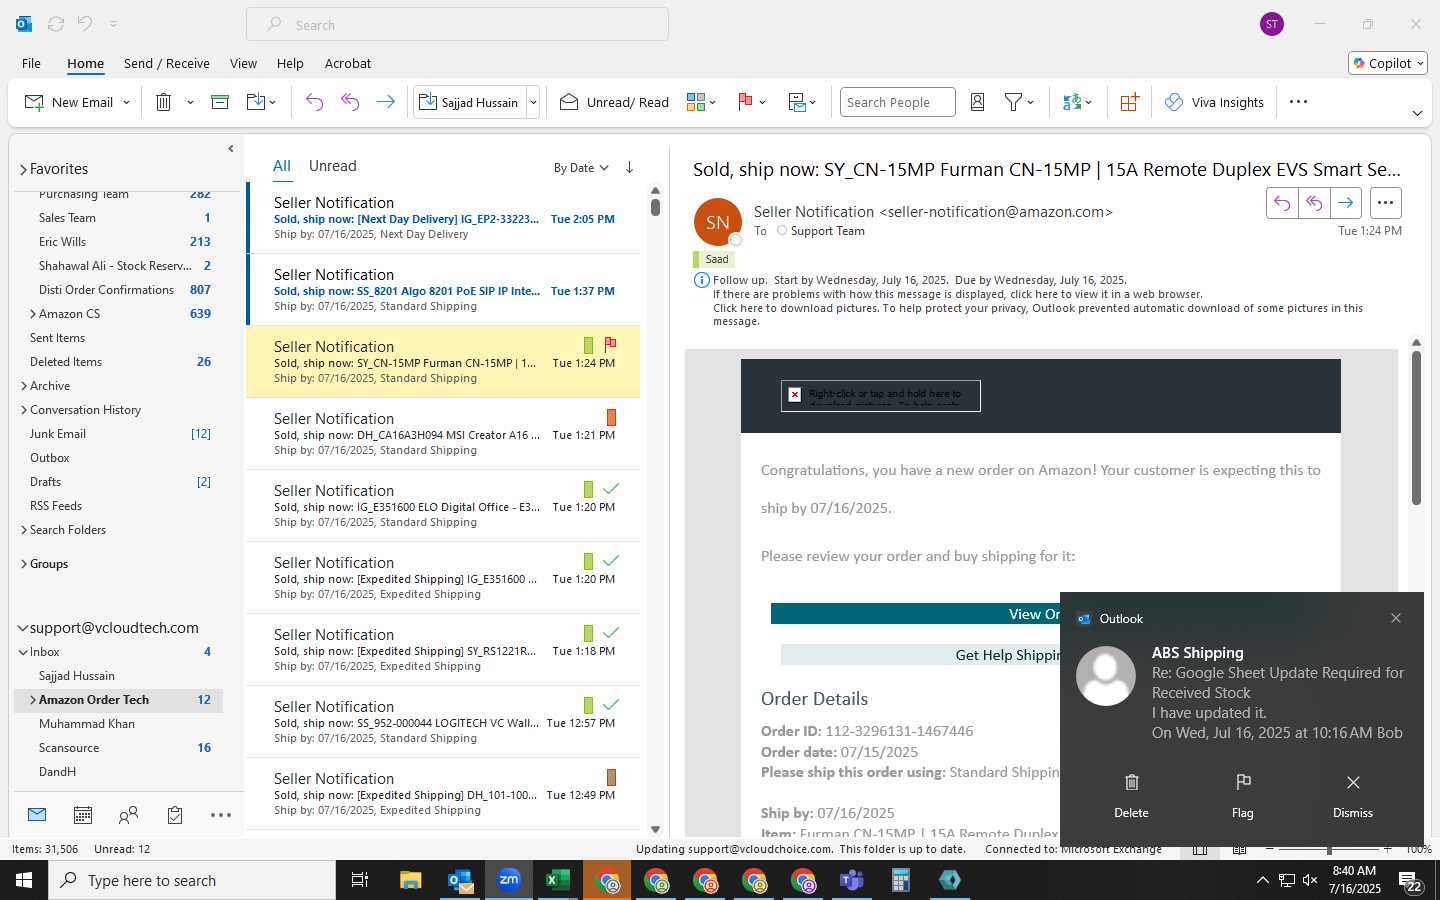Toggle the red flag on SY_CN-15MP message
Image resolution: width=1440 pixels, height=900 pixels.
[x=610, y=344]
